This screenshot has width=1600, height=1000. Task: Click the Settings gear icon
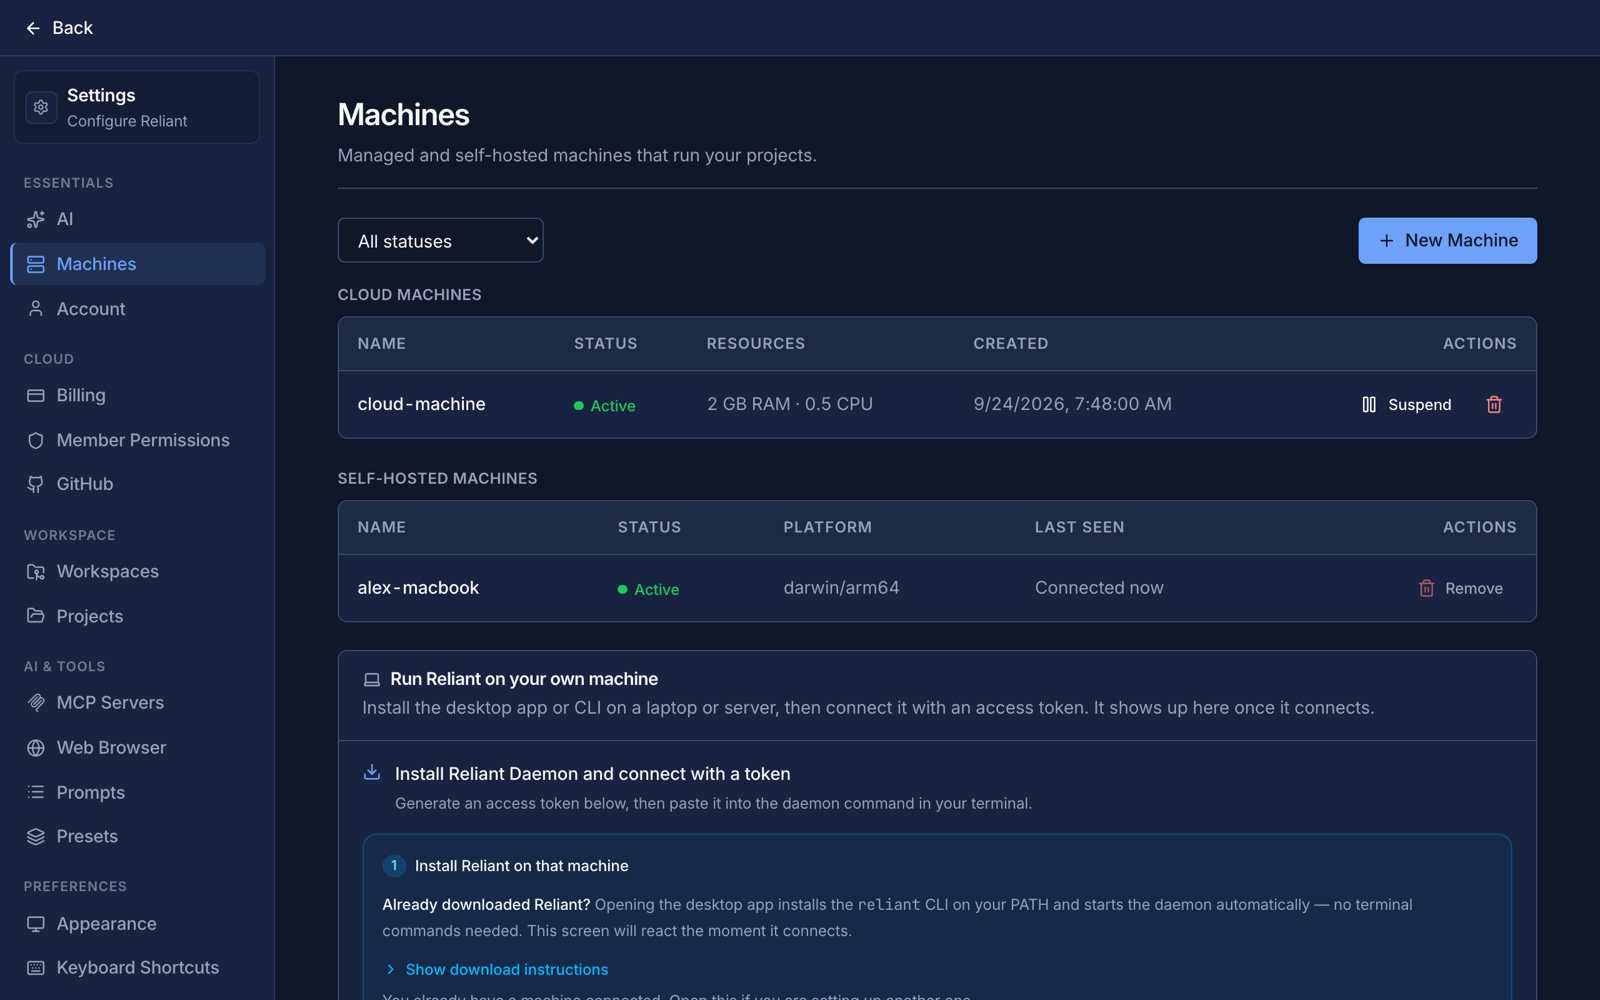point(41,107)
